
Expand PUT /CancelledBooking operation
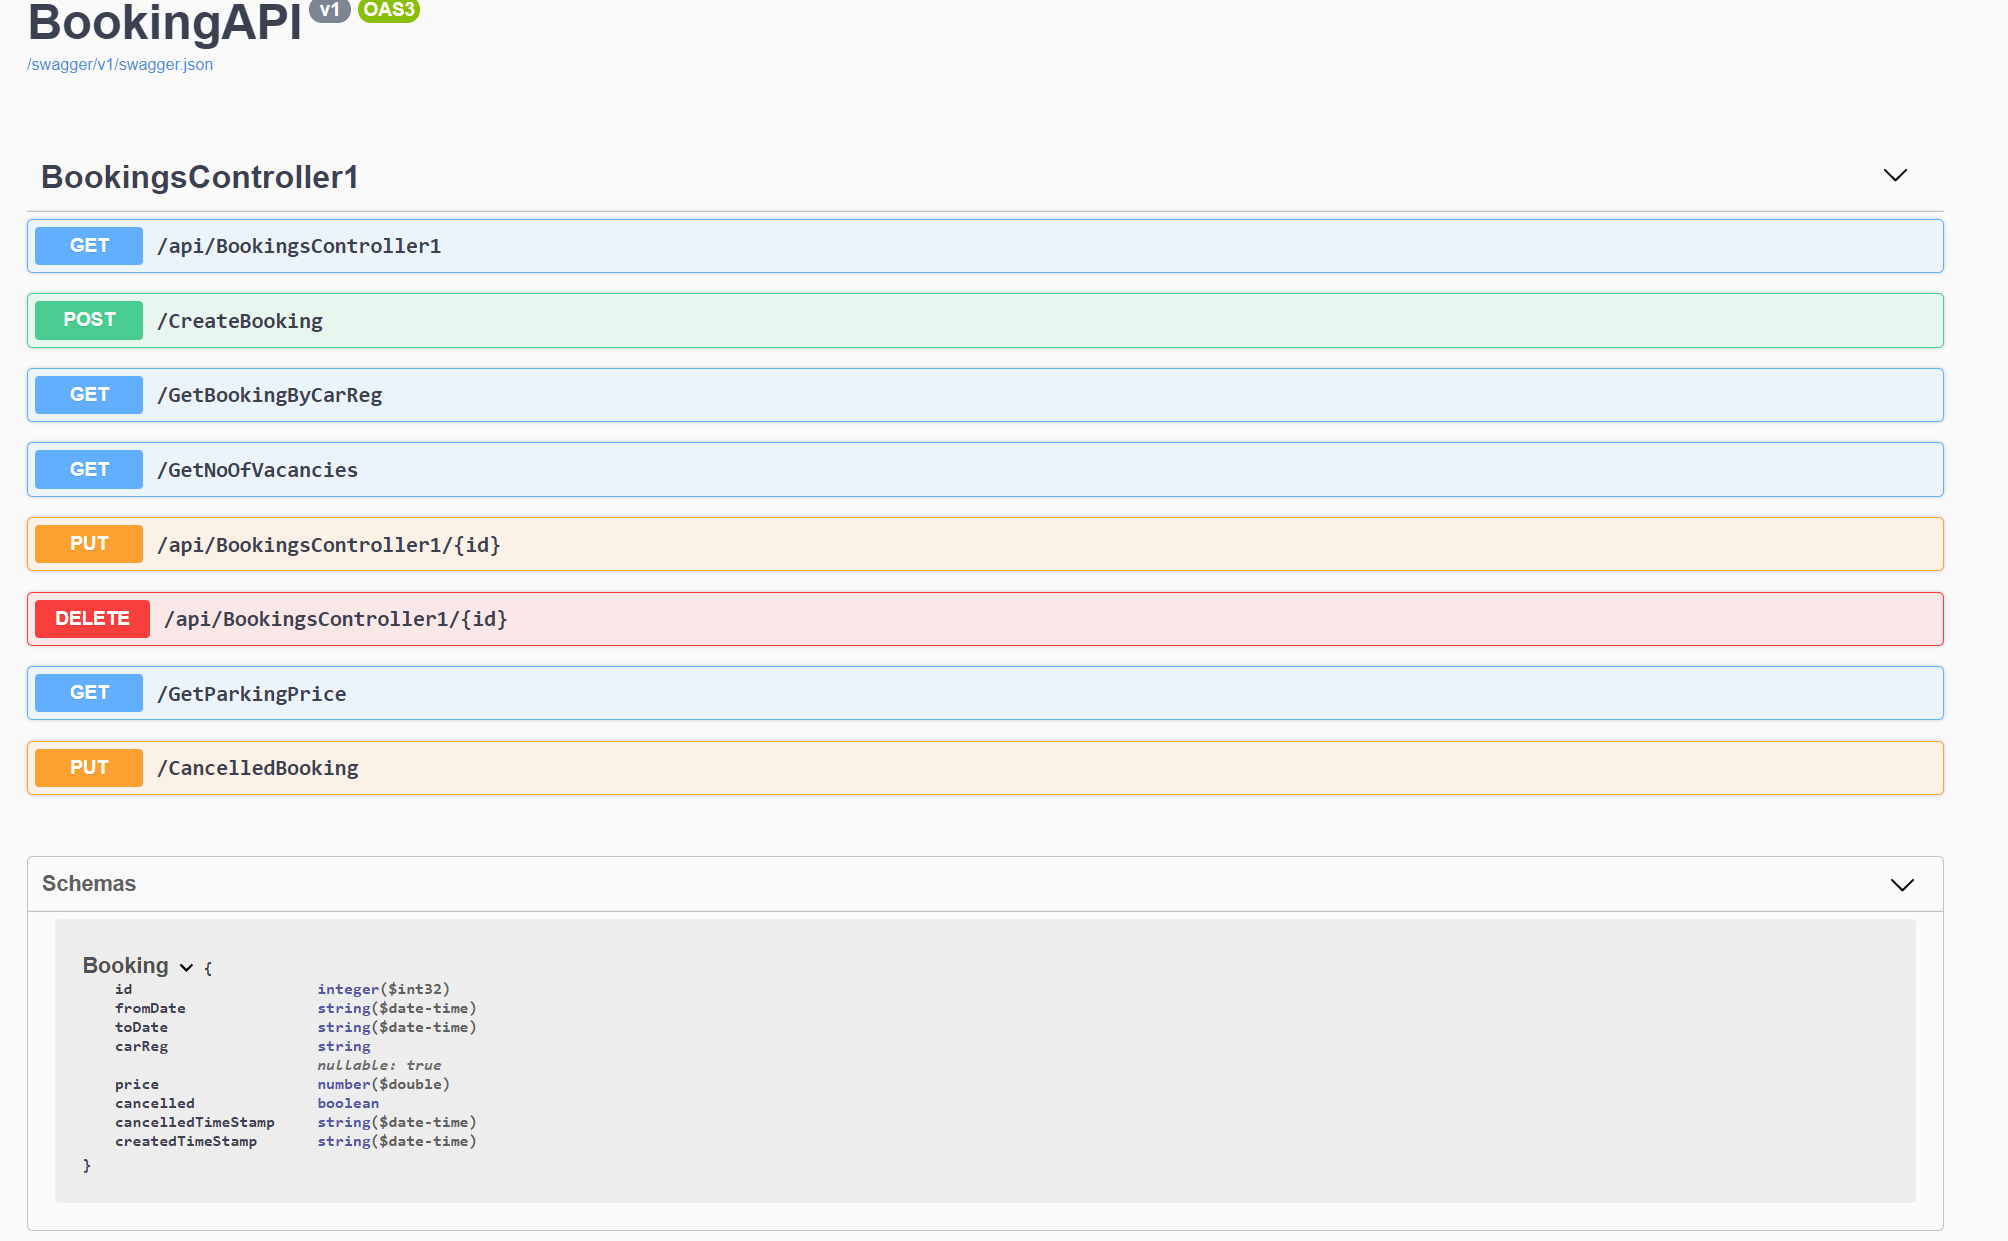click(x=985, y=768)
